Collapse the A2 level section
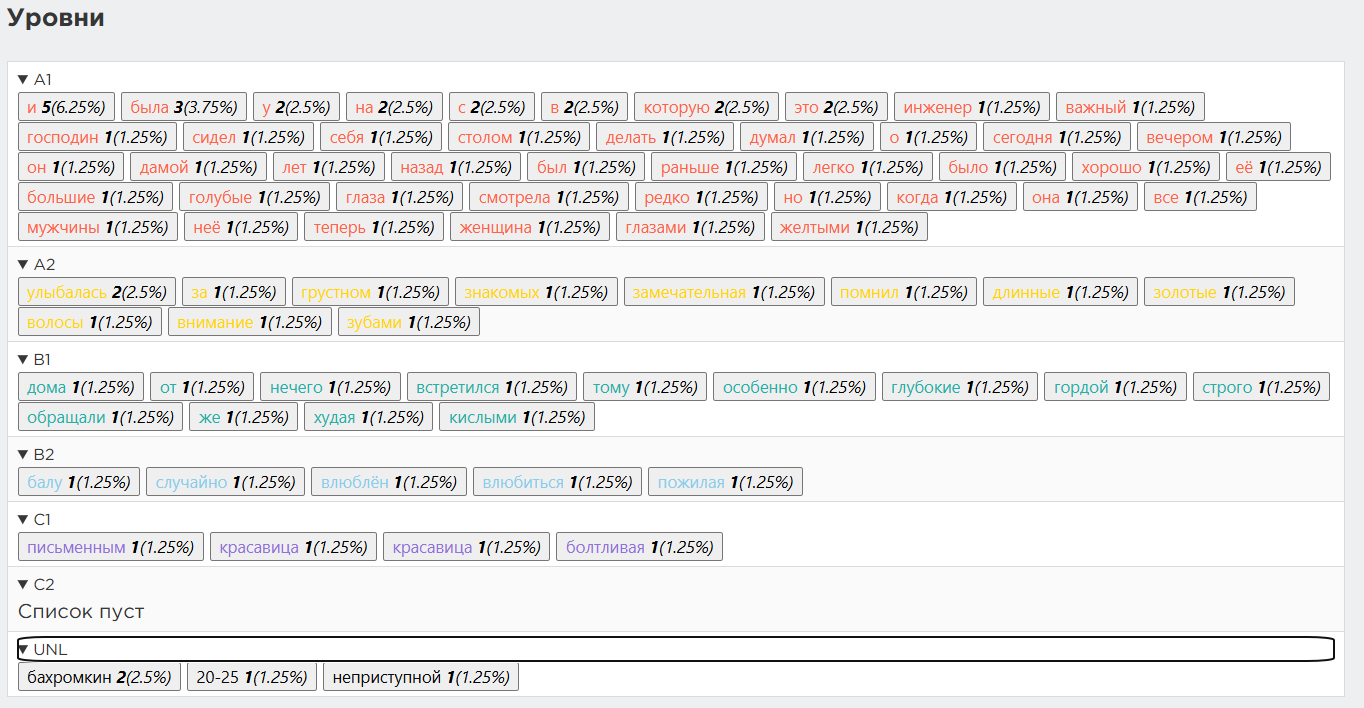1364x708 pixels. coord(37,264)
